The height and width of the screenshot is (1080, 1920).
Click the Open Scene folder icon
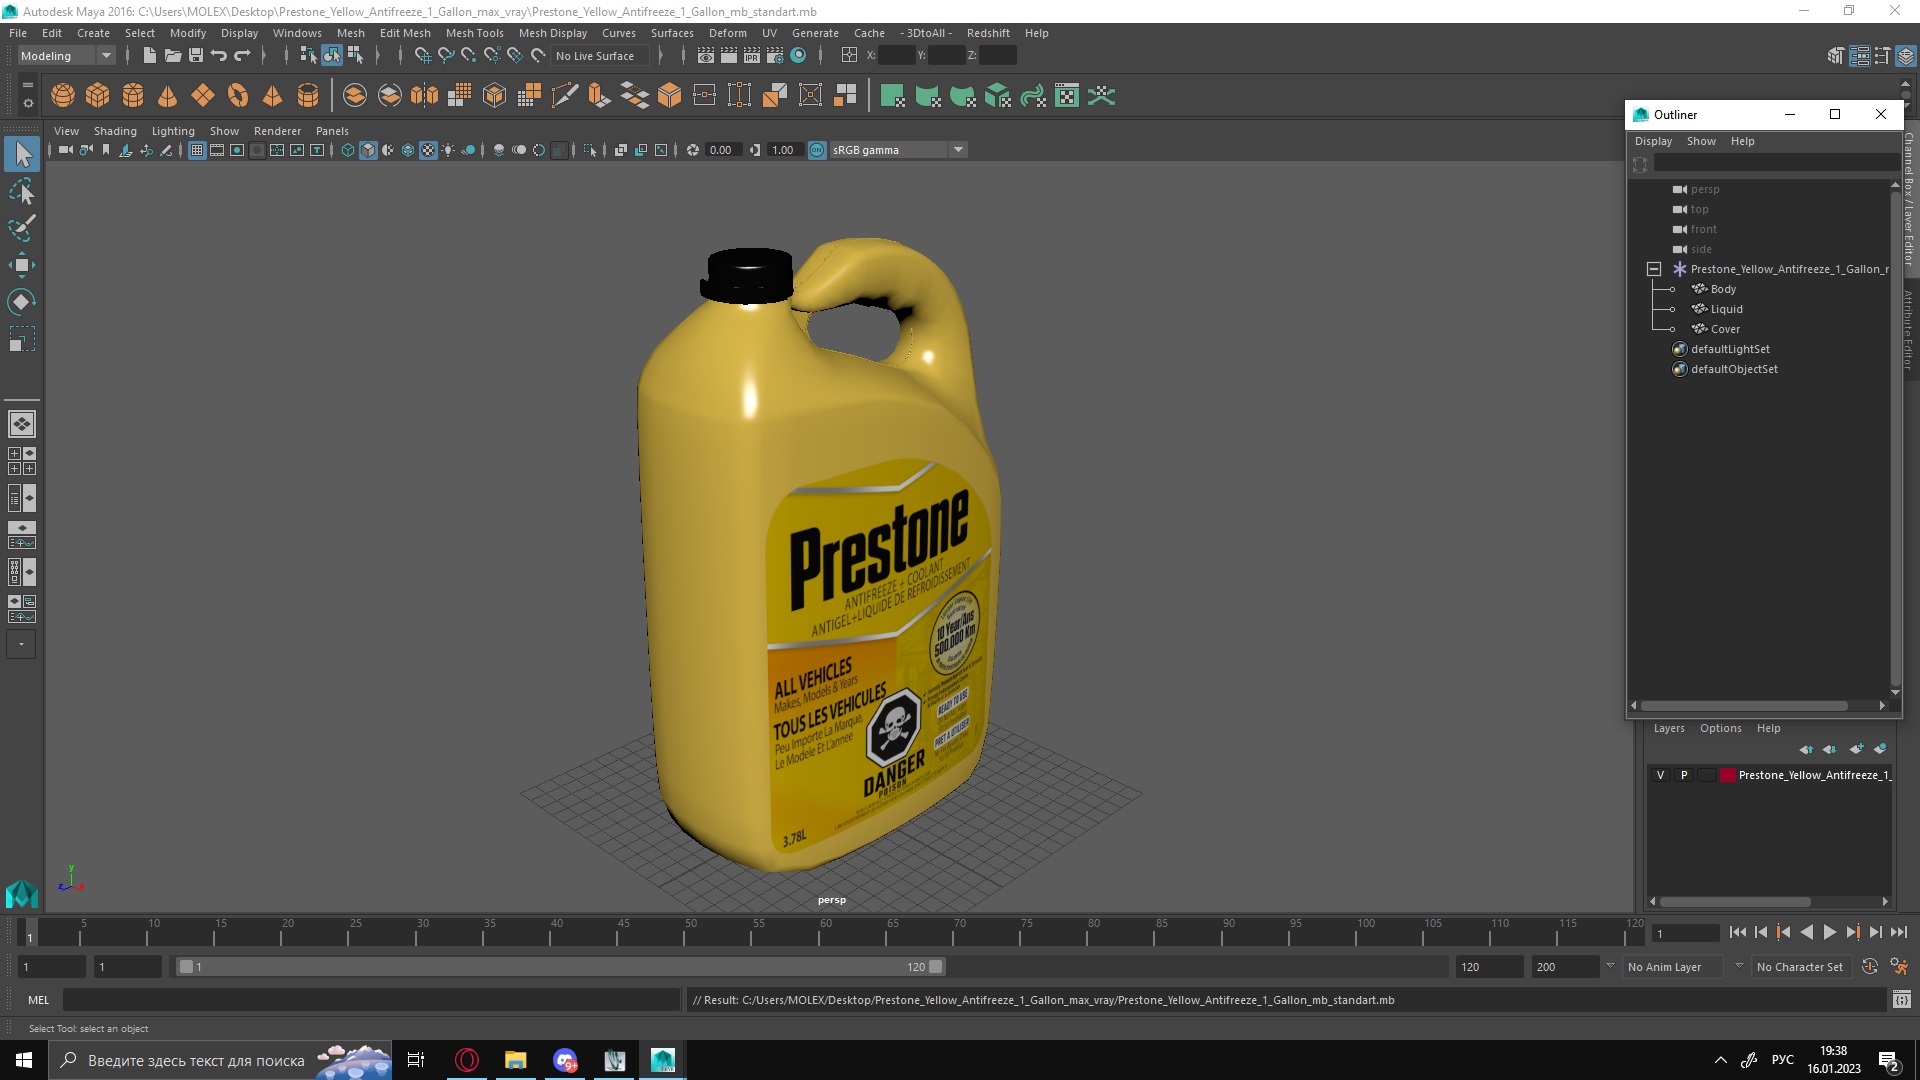tap(172, 56)
